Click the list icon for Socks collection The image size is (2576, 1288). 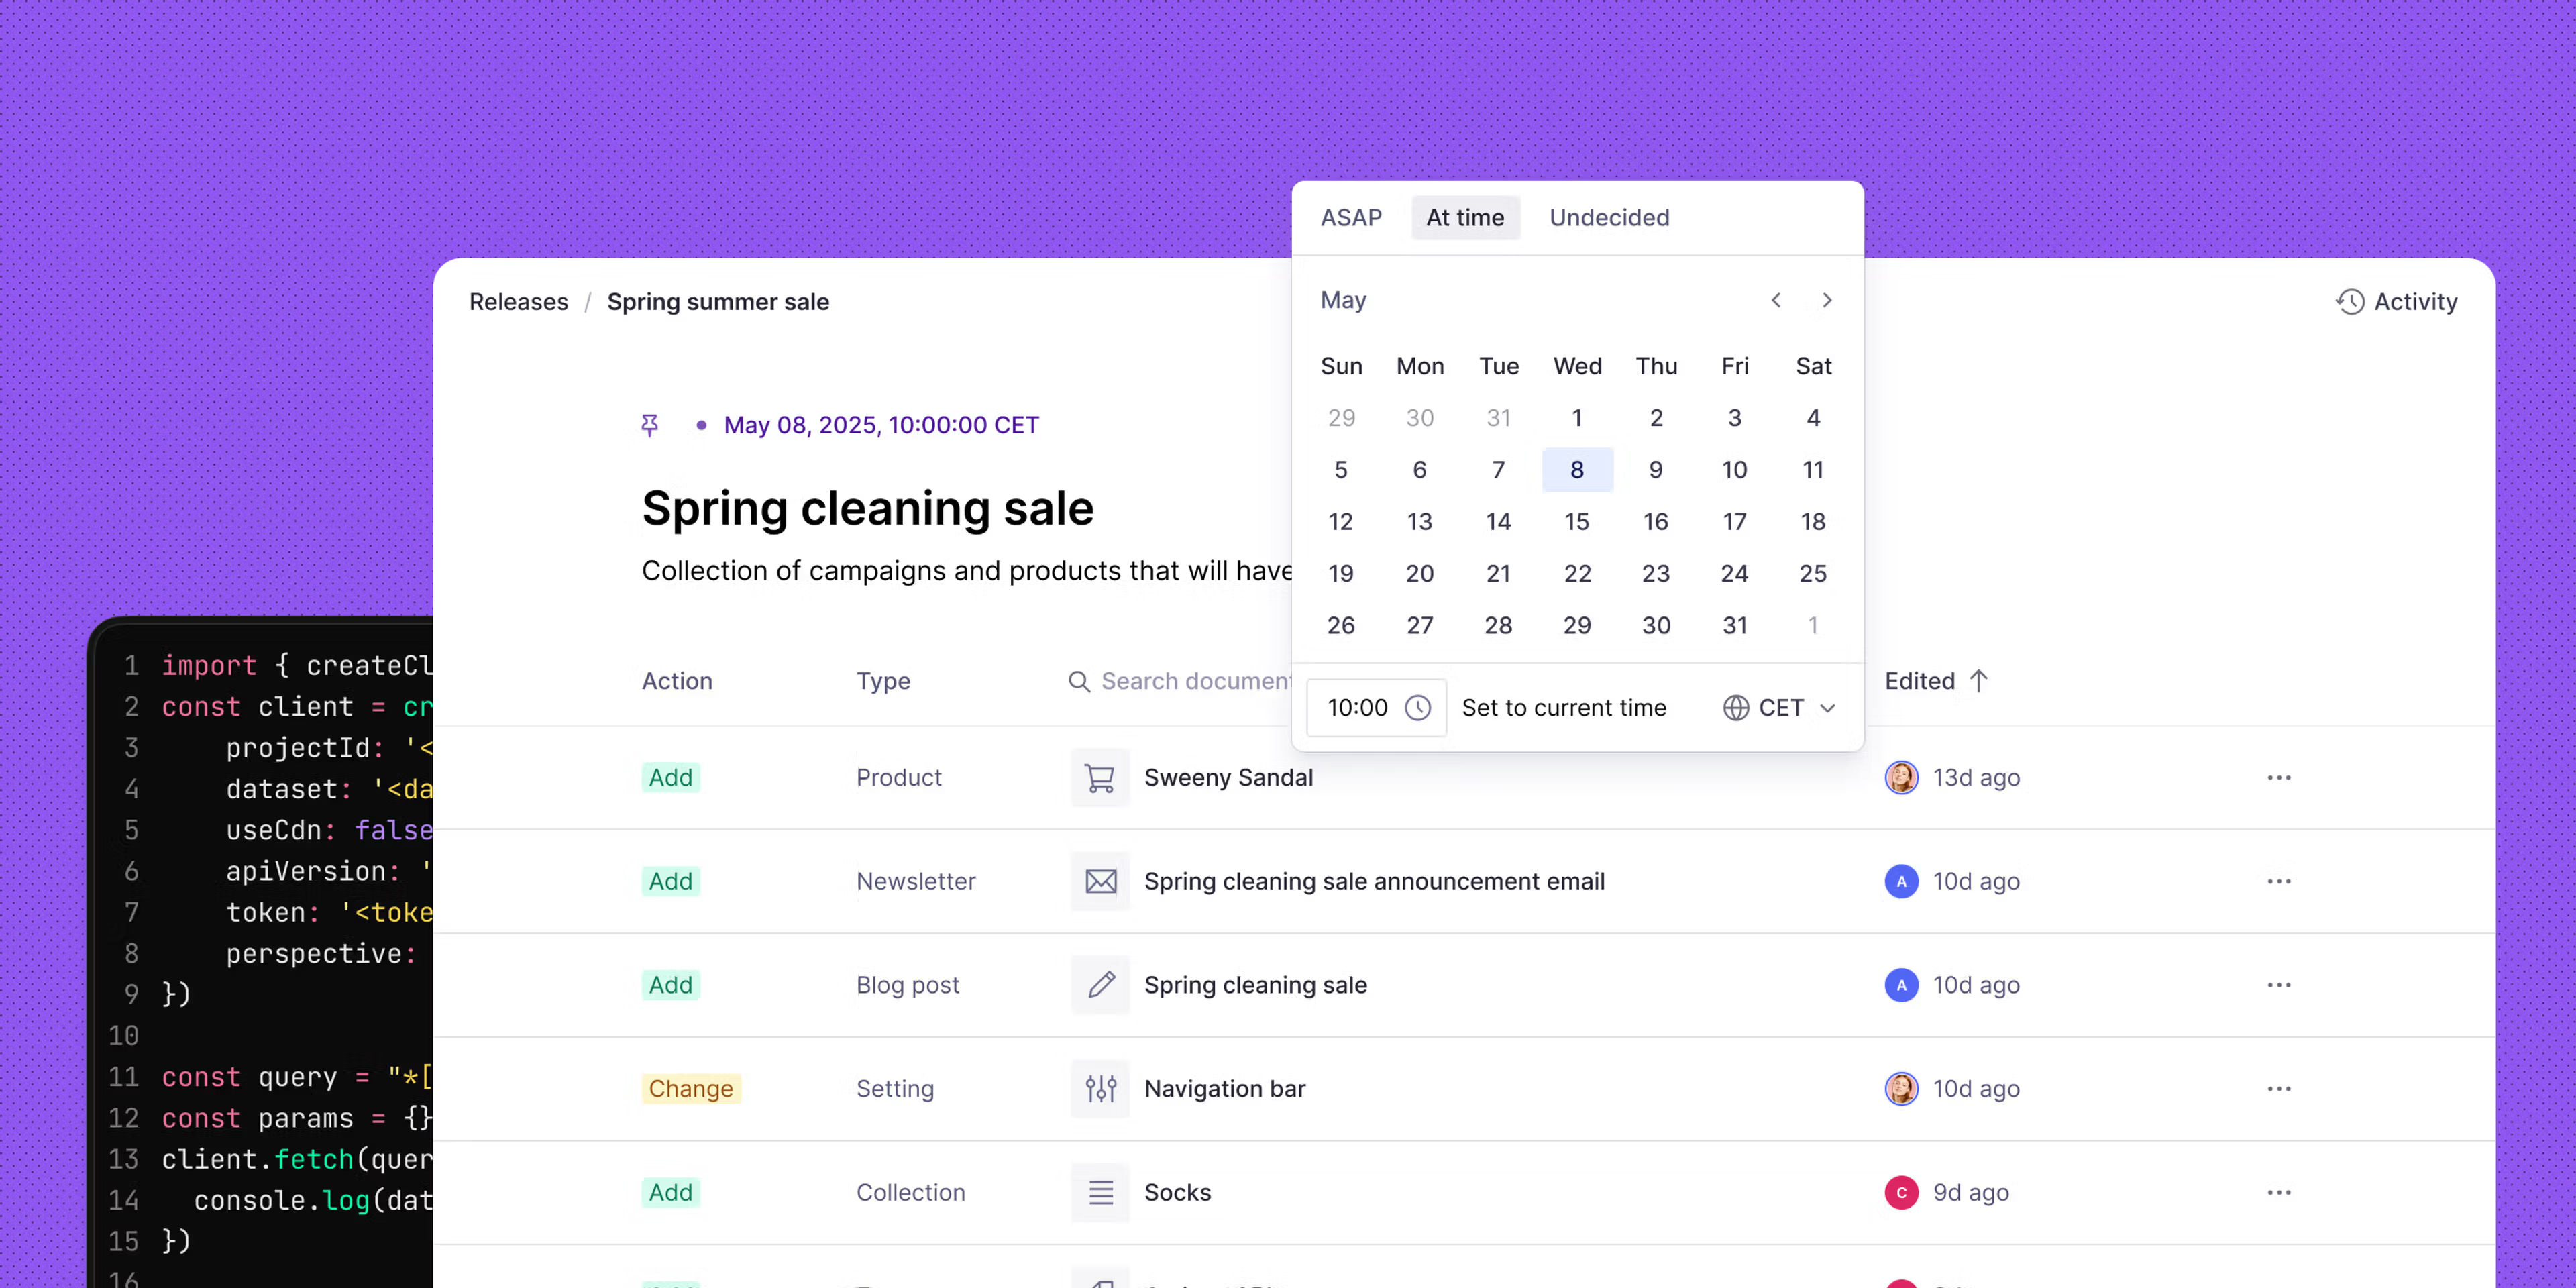1100,1192
